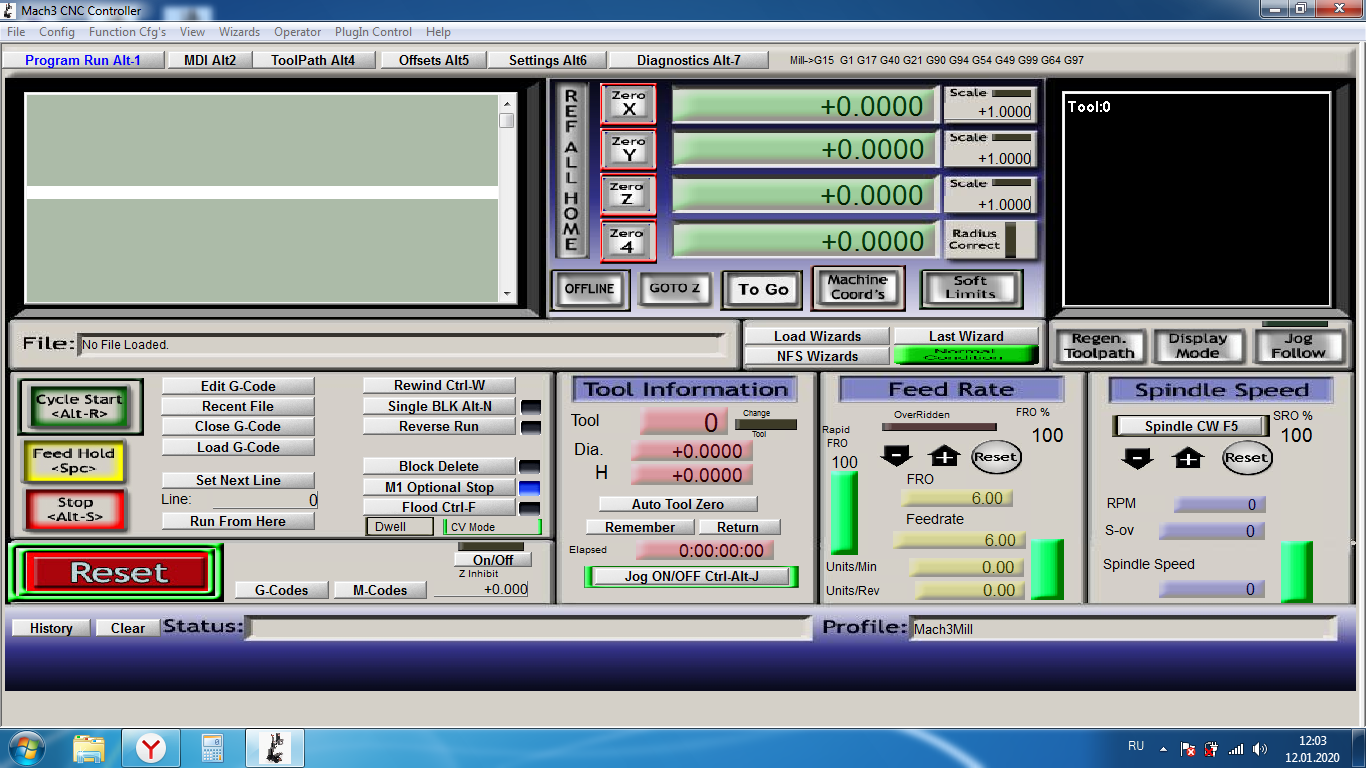Screen dimensions: 1366x768
Task: Click the battery power tray icon
Action: click(1211, 749)
